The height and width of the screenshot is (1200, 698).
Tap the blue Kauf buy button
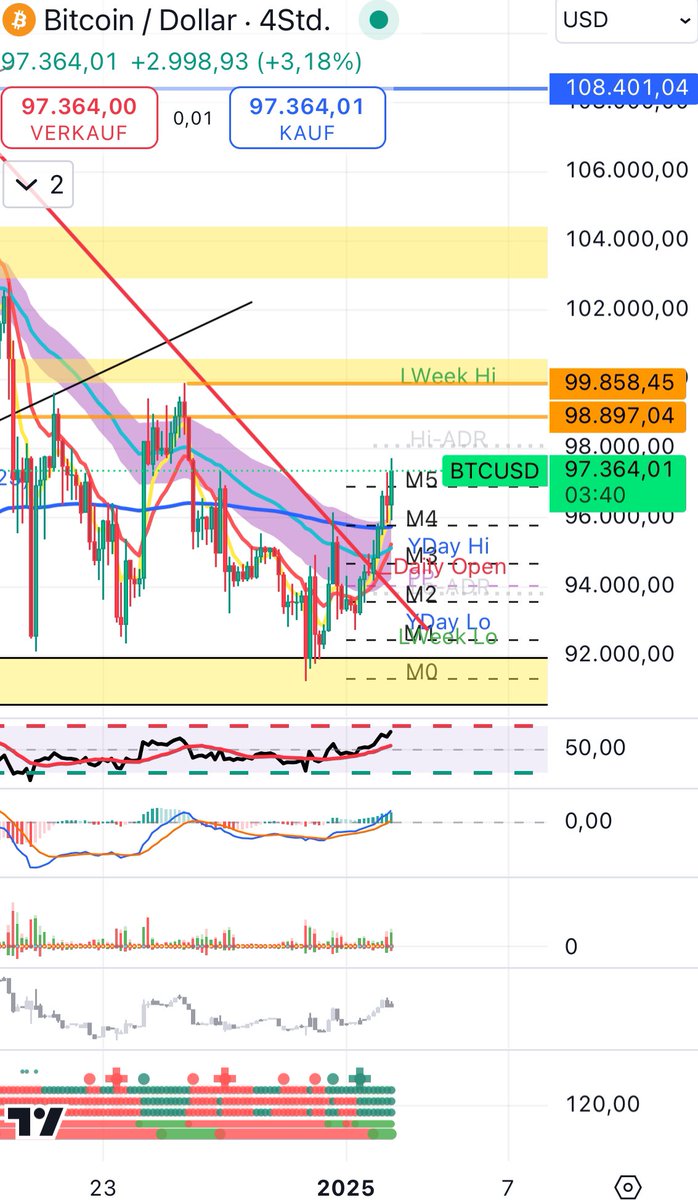pyautogui.click(x=307, y=117)
